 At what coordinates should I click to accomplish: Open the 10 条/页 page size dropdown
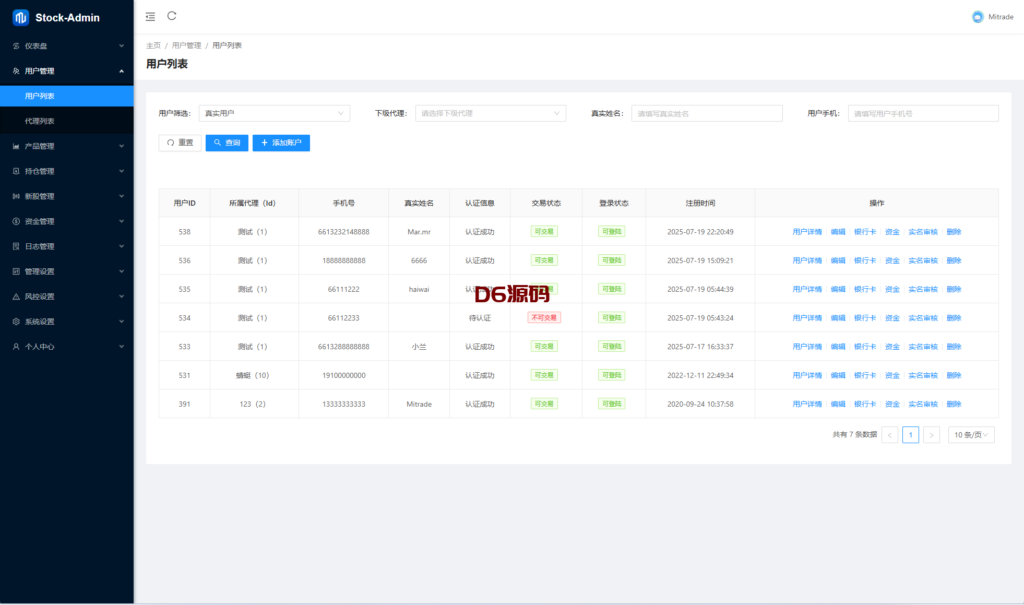[972, 435]
